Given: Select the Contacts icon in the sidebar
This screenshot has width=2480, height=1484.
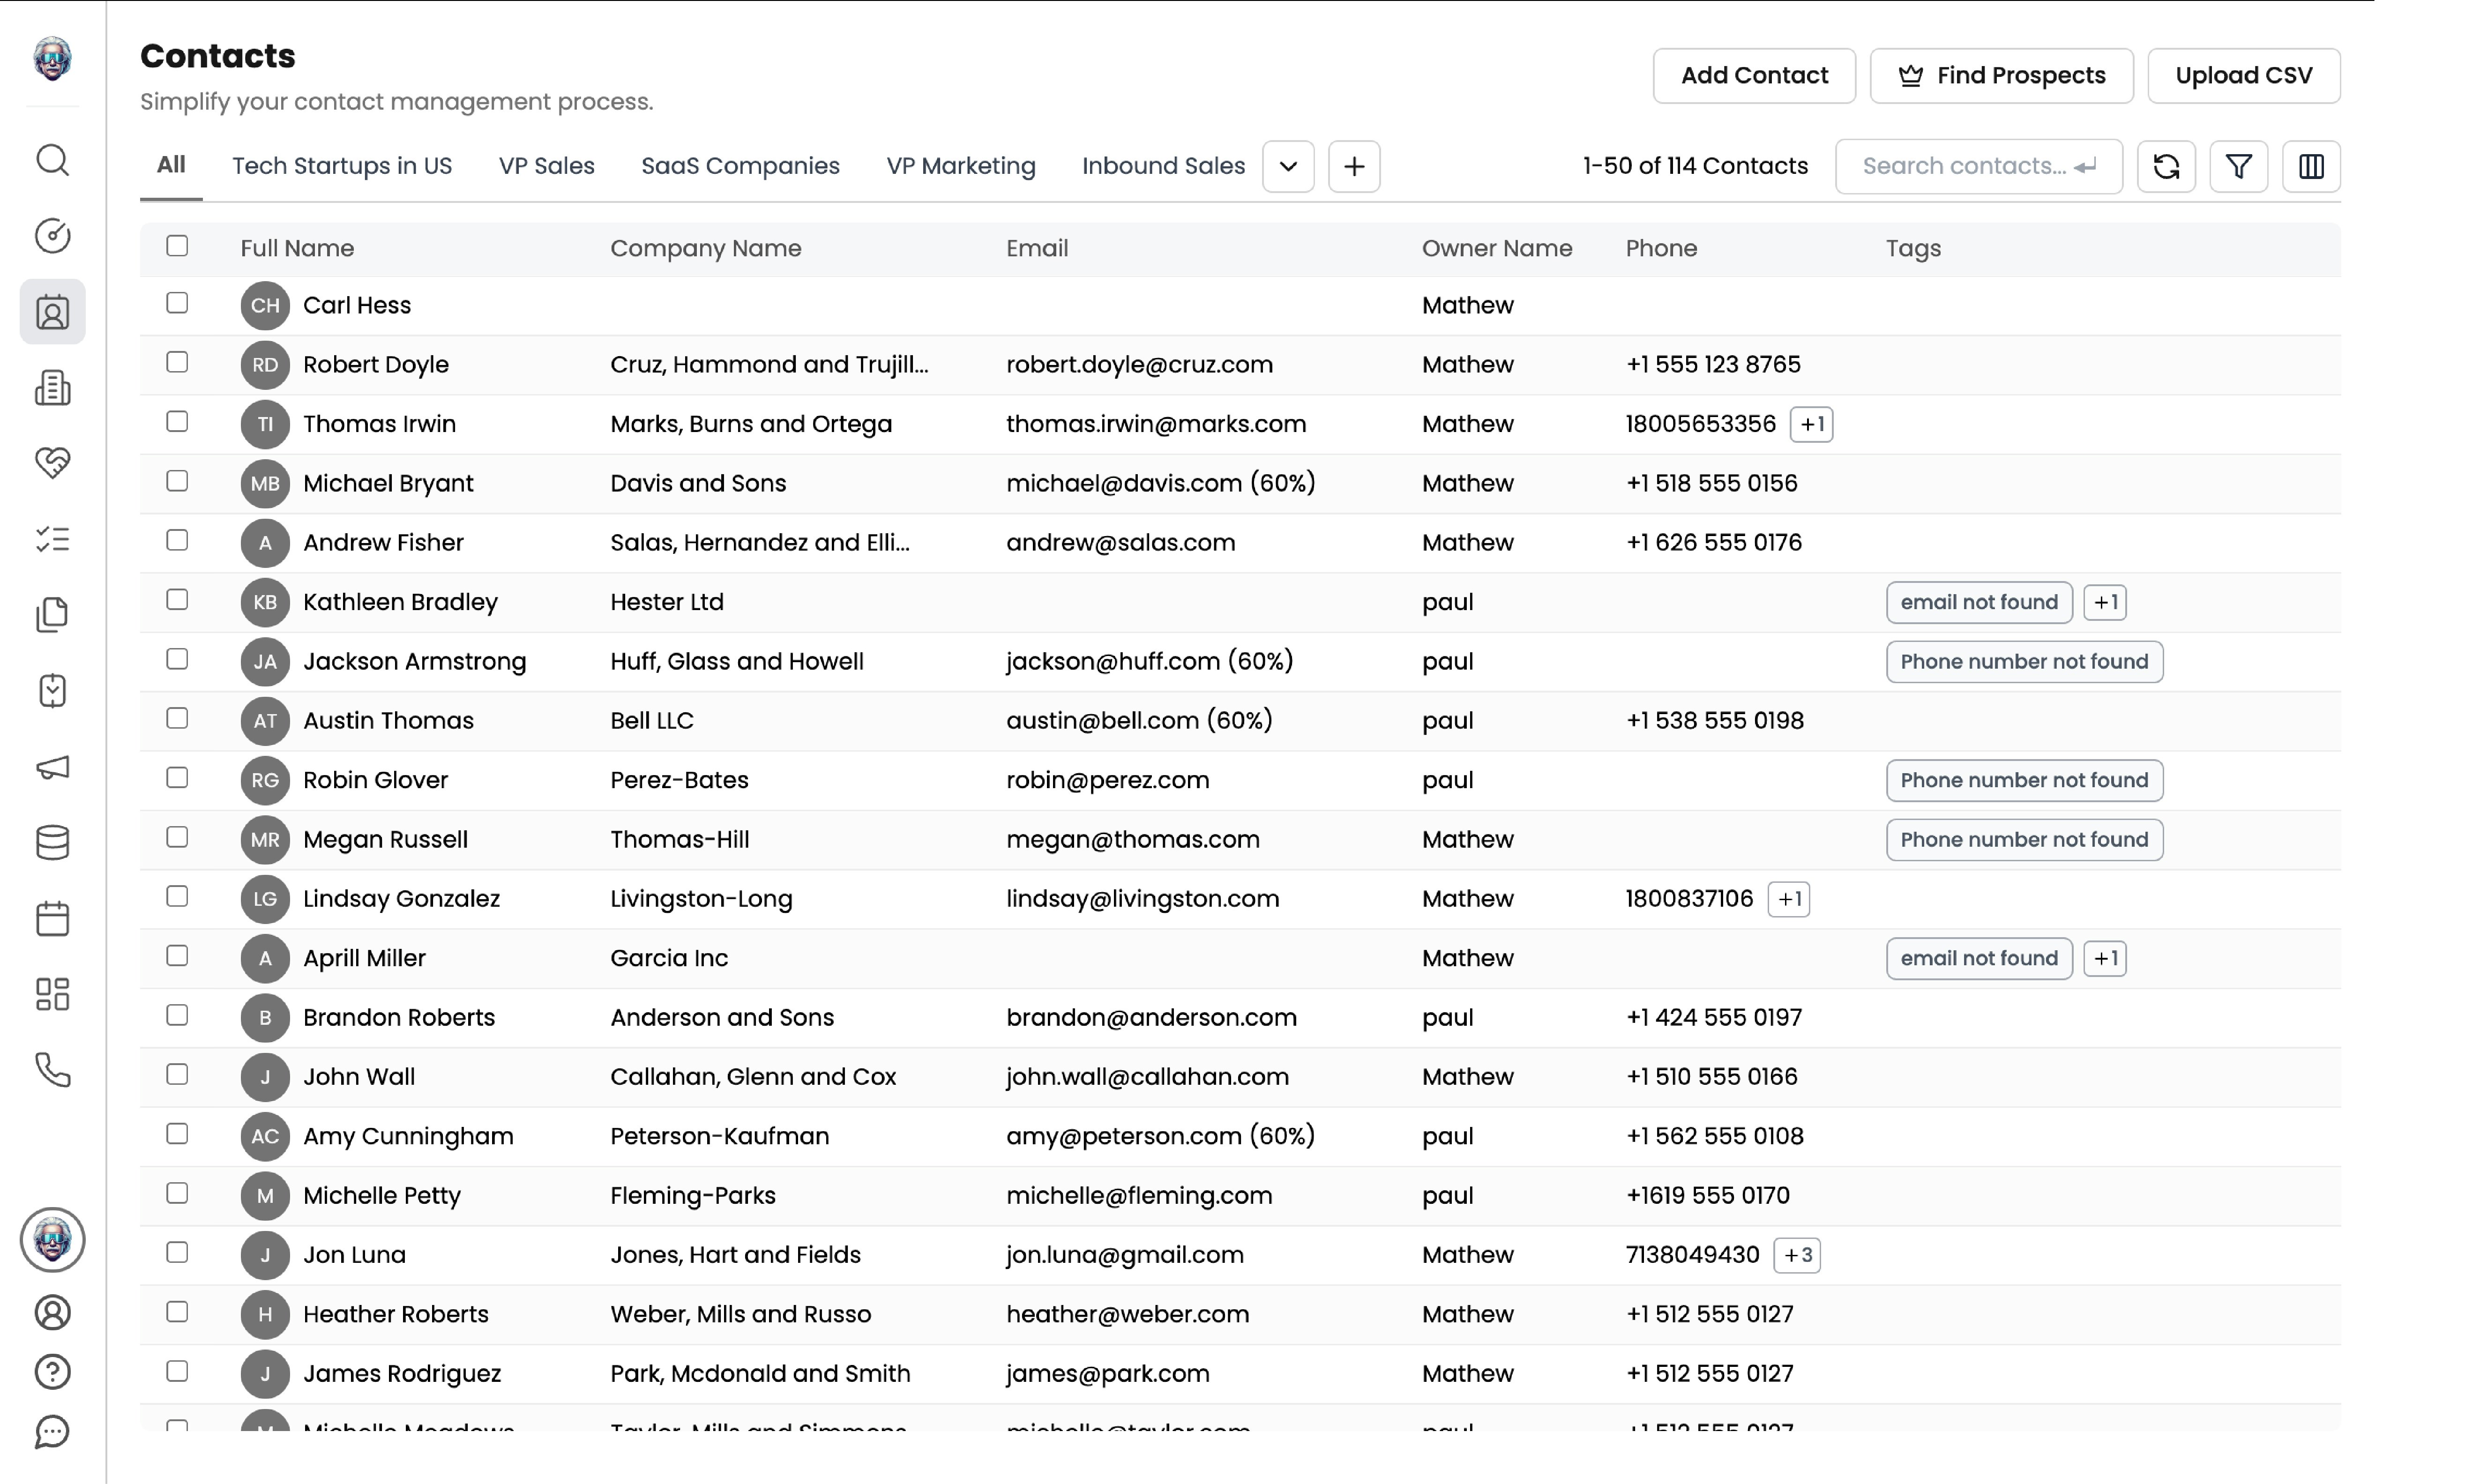Looking at the screenshot, I should click(52, 312).
